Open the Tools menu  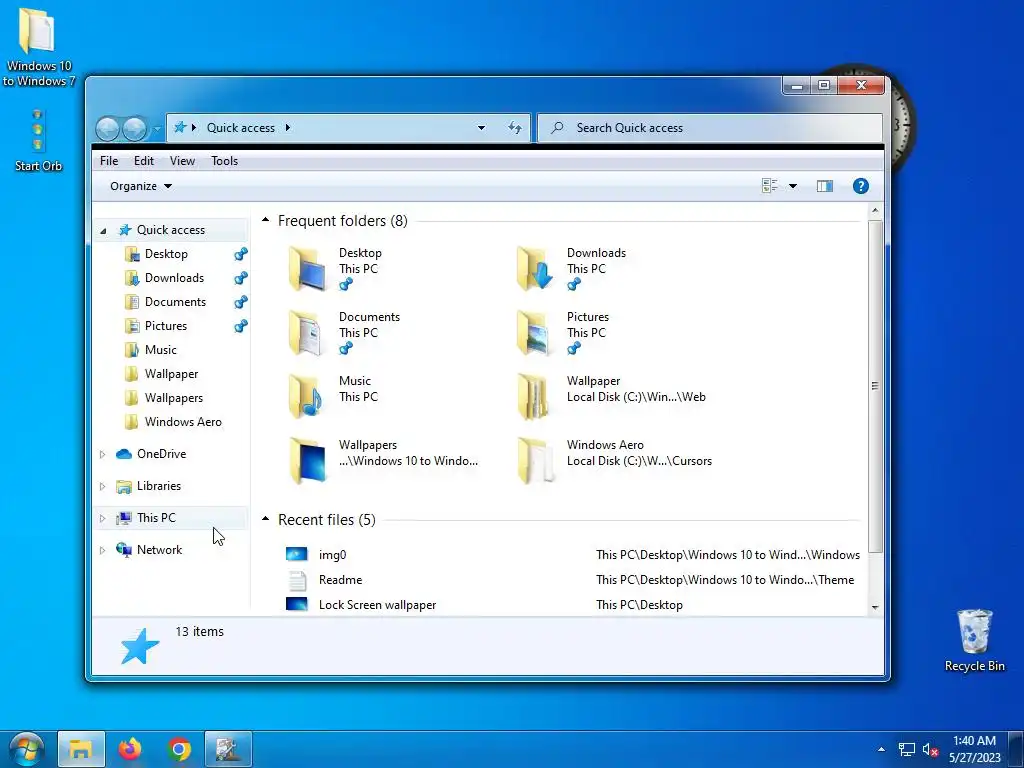point(224,161)
